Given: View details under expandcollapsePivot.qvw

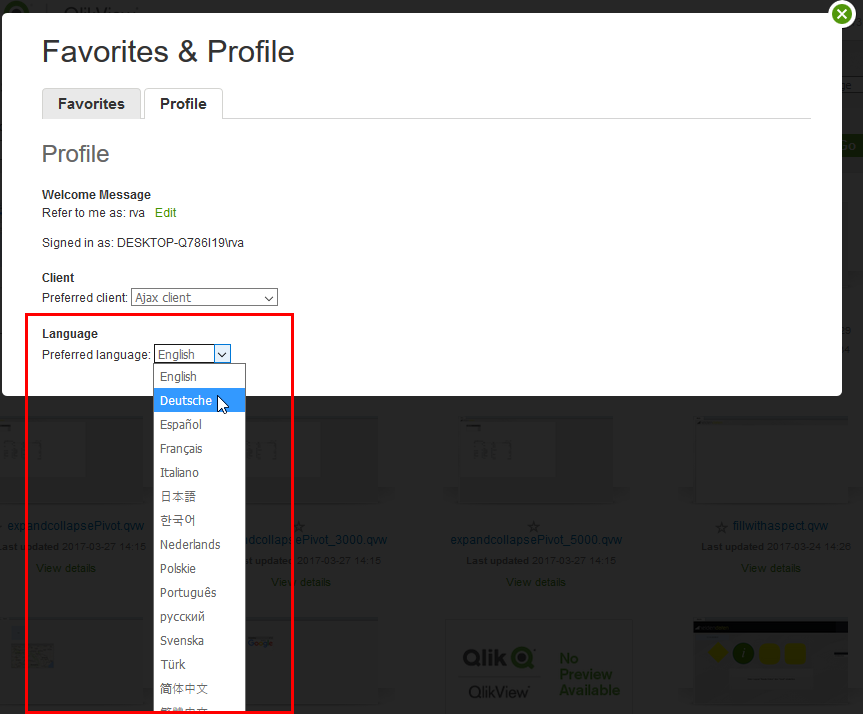Looking at the screenshot, I should (x=65, y=568).
